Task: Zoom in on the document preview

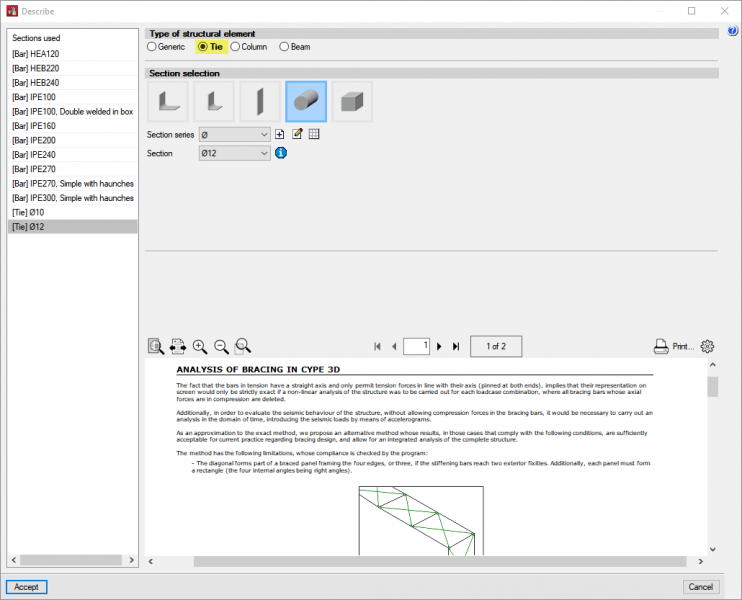Action: (200, 346)
